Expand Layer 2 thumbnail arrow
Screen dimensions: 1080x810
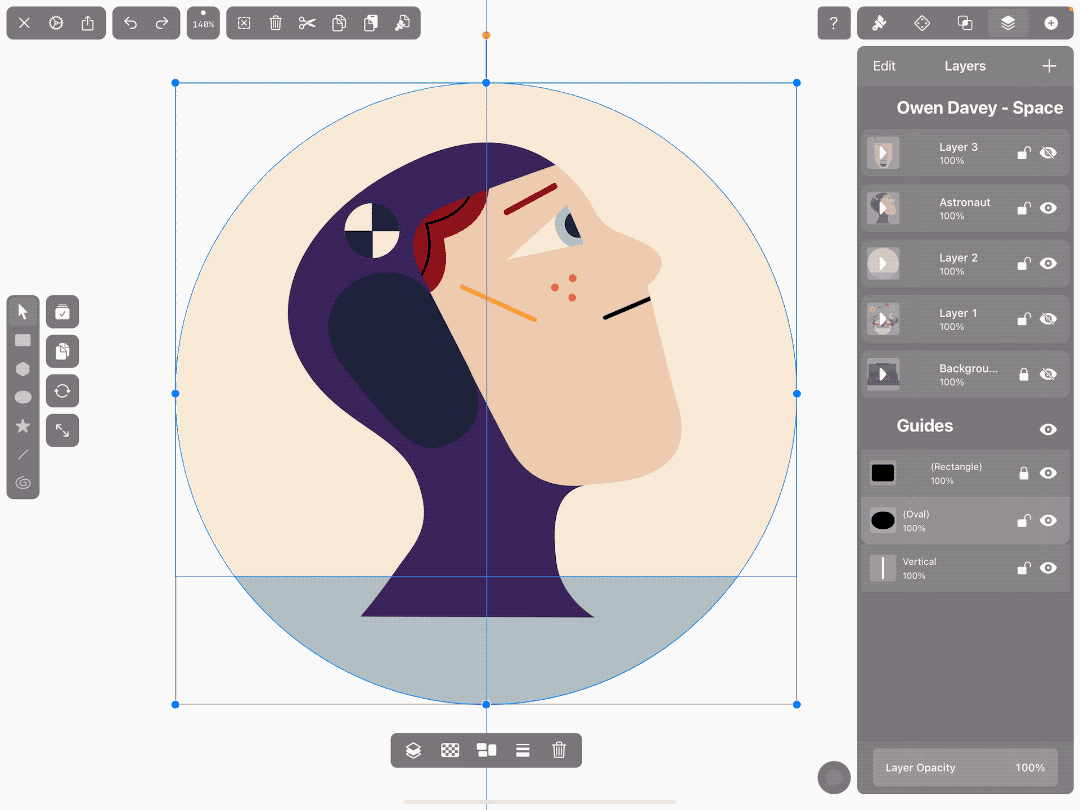[x=883, y=263]
